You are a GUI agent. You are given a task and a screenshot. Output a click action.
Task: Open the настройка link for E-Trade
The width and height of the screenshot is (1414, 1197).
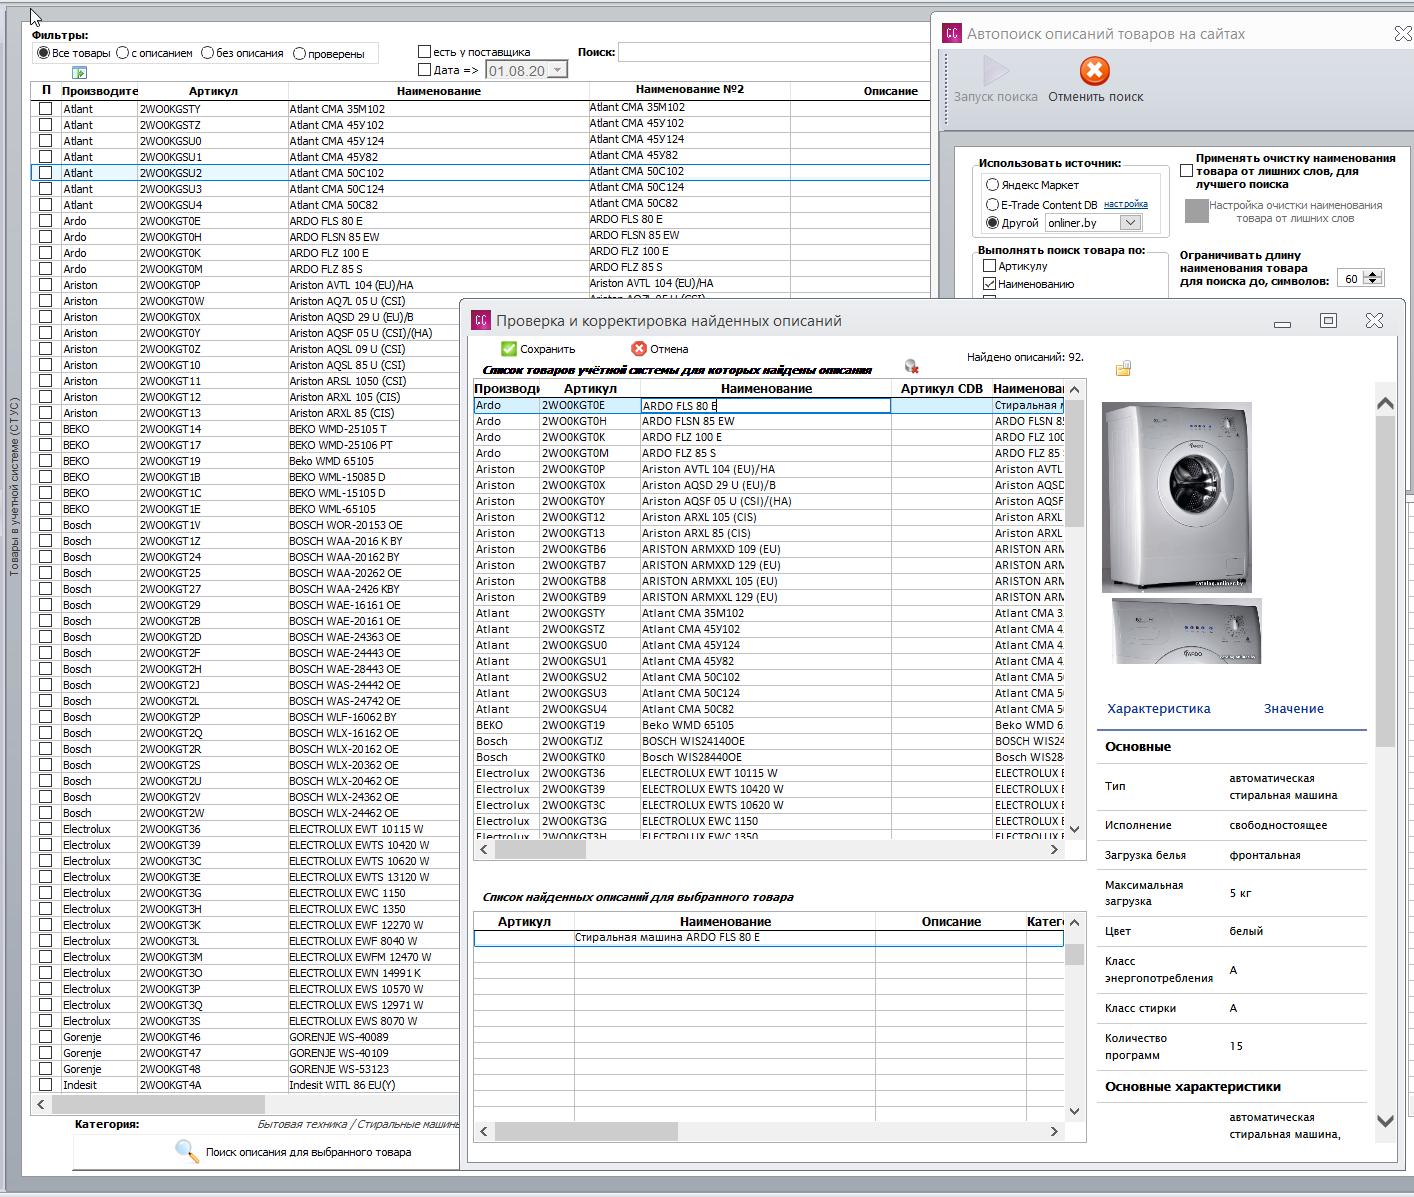click(x=1126, y=204)
